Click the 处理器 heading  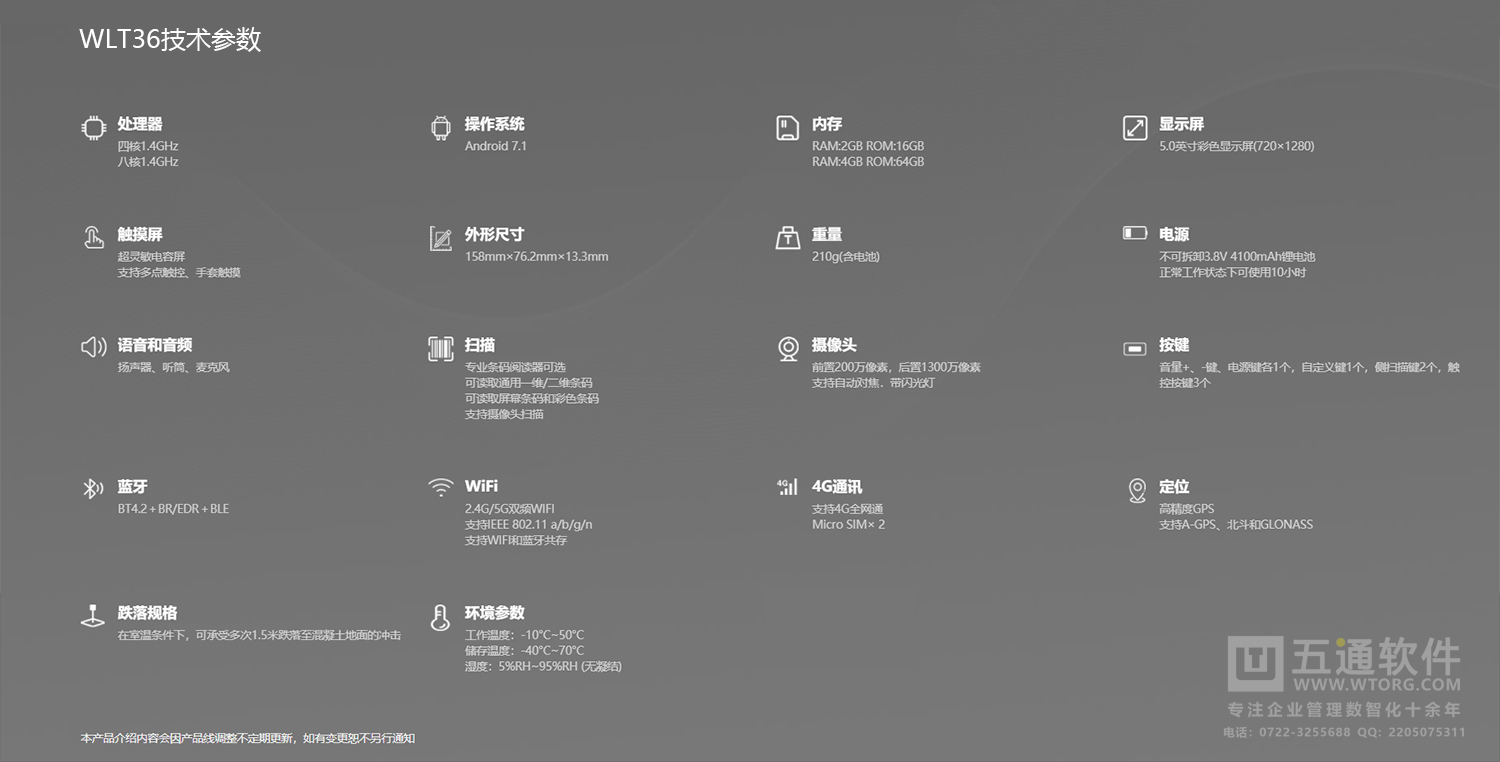point(140,124)
